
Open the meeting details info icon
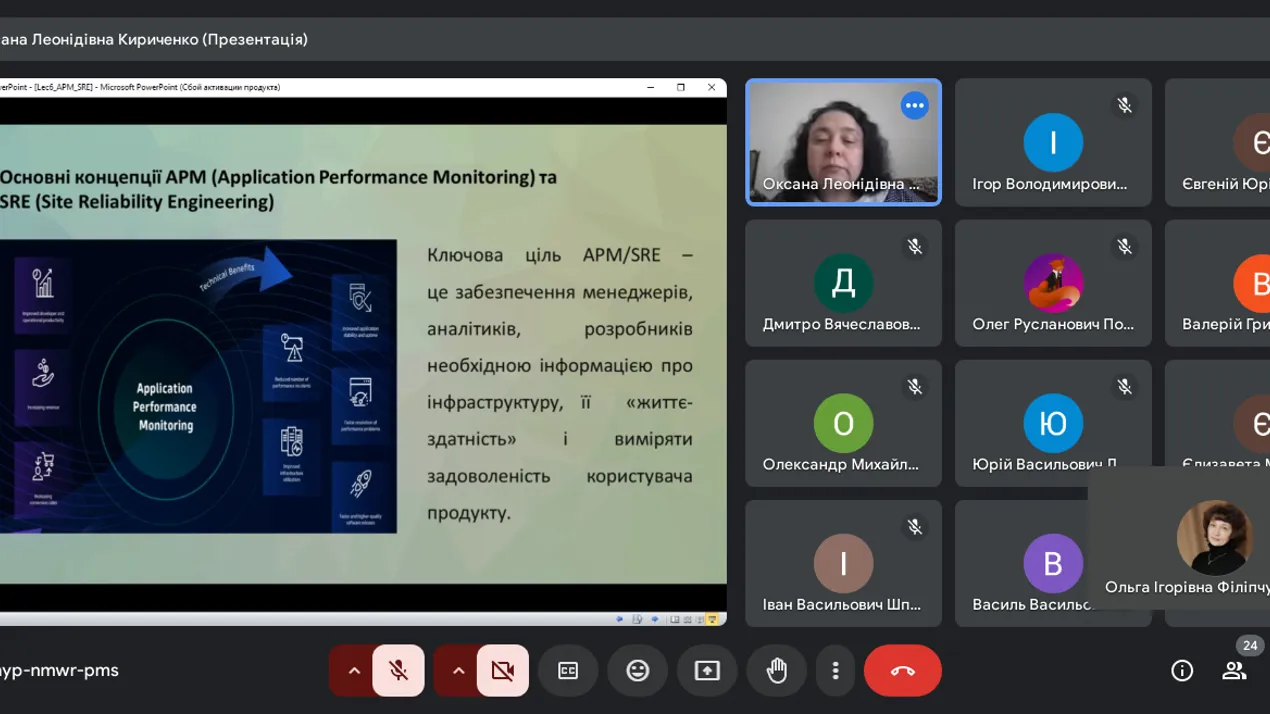1182,671
